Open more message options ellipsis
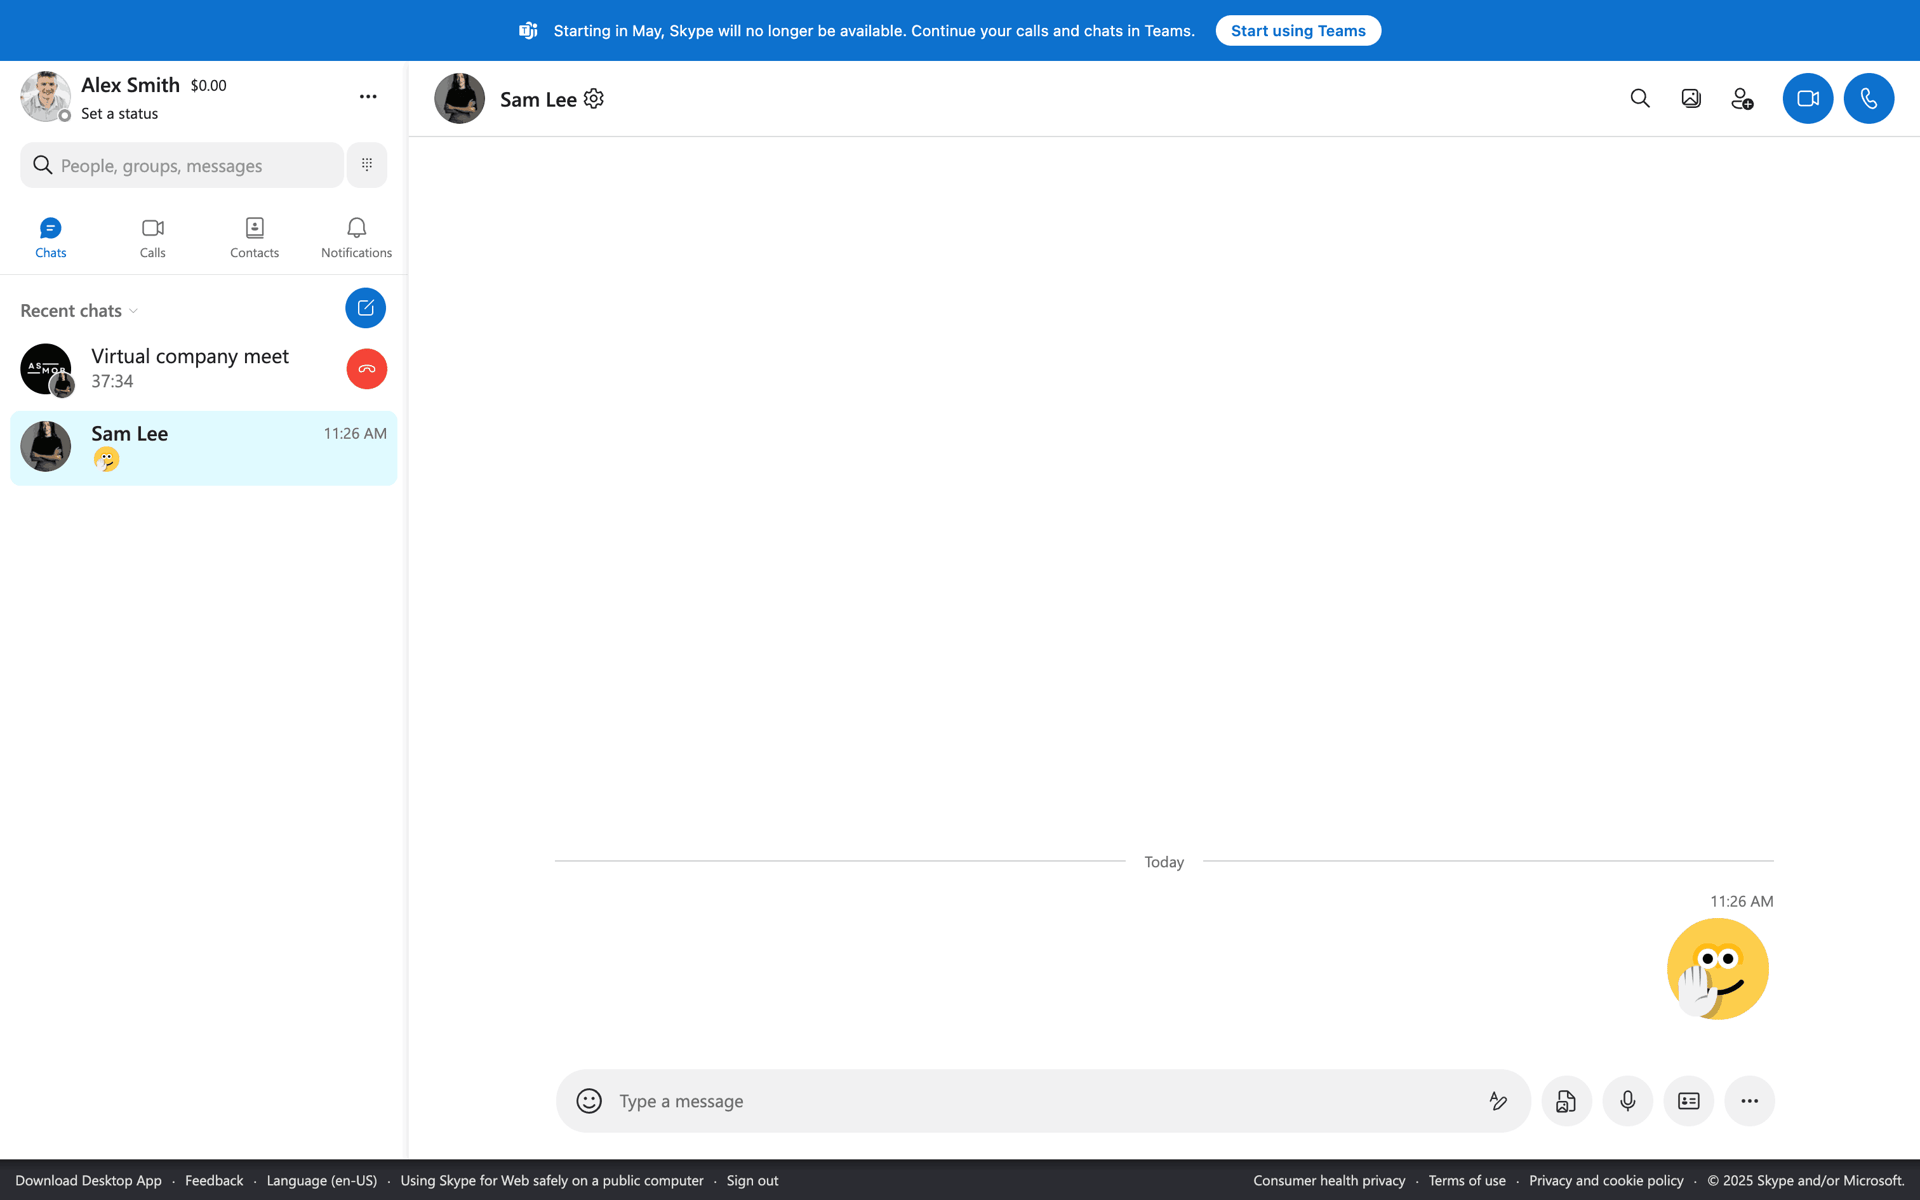The height and width of the screenshot is (1200, 1920). (x=1749, y=1101)
